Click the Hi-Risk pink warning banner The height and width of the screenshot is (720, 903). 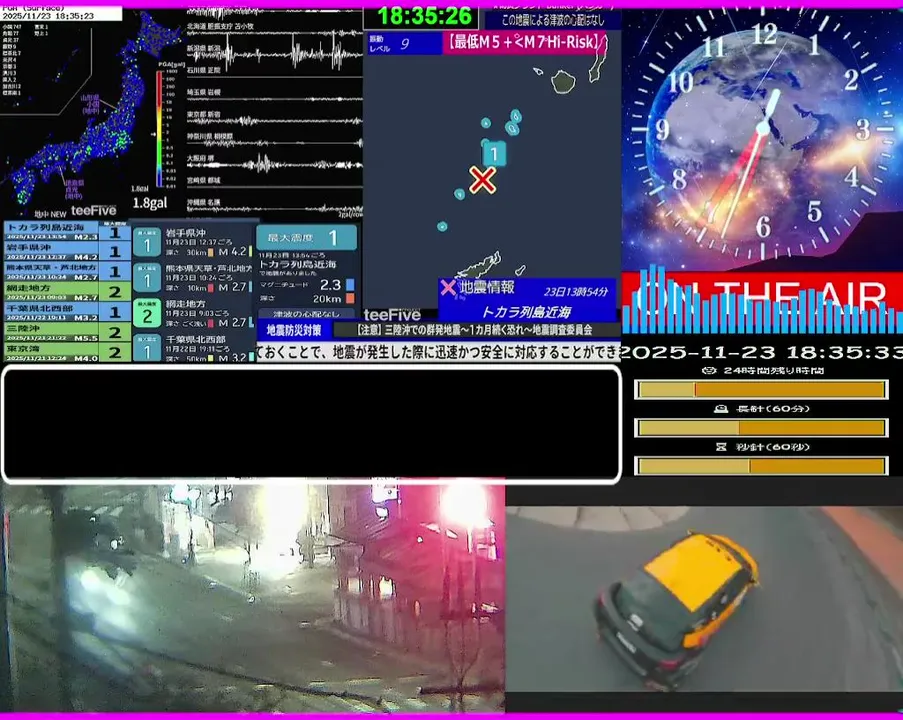(x=525, y=43)
